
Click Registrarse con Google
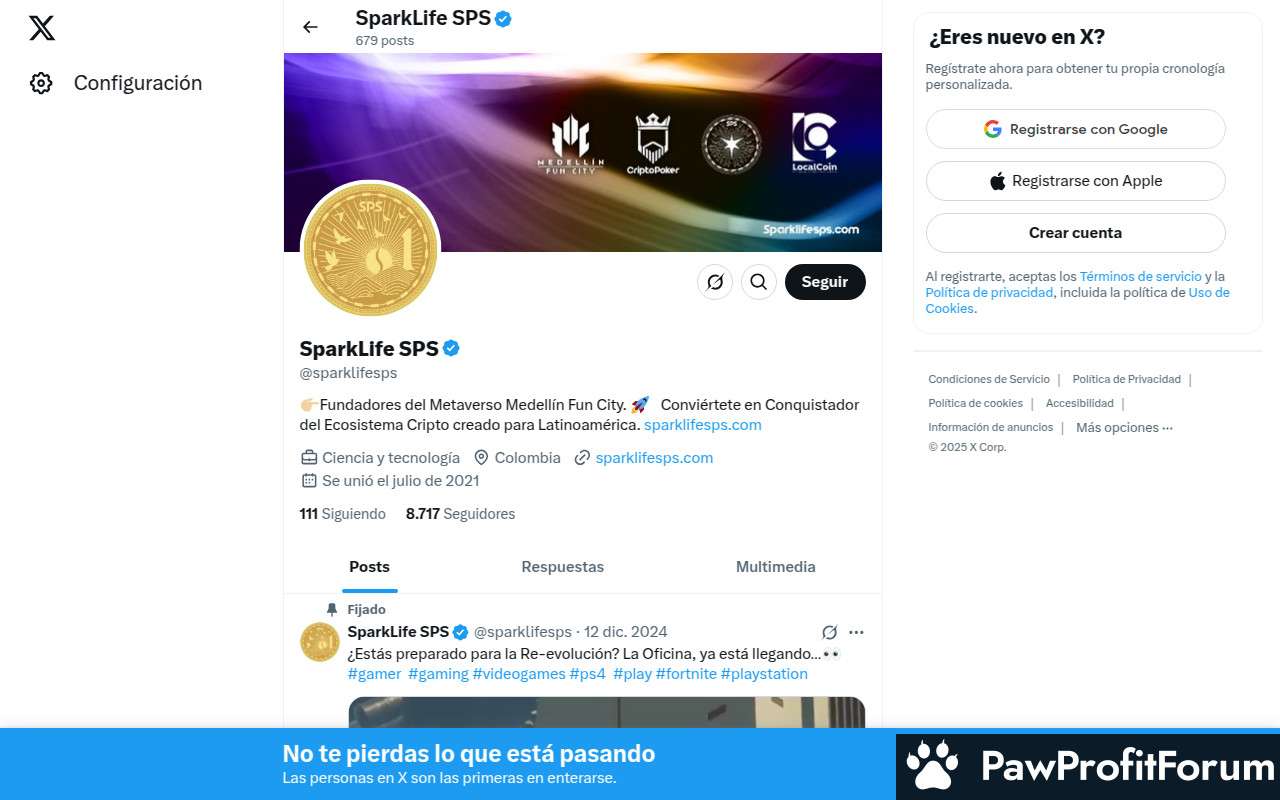click(x=1076, y=129)
